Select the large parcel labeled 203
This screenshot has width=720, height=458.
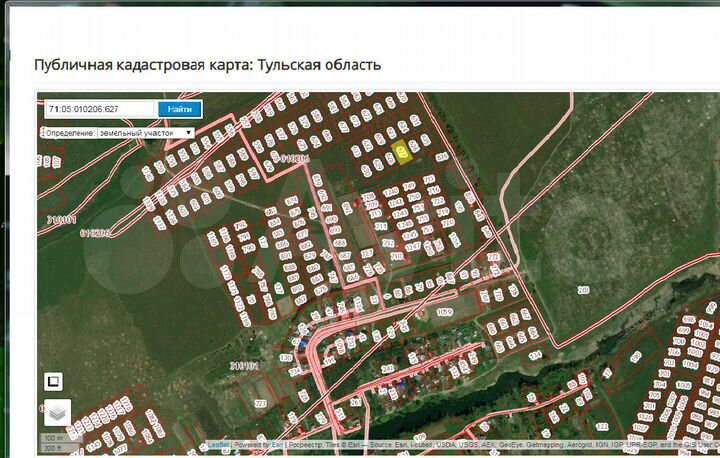583,290
